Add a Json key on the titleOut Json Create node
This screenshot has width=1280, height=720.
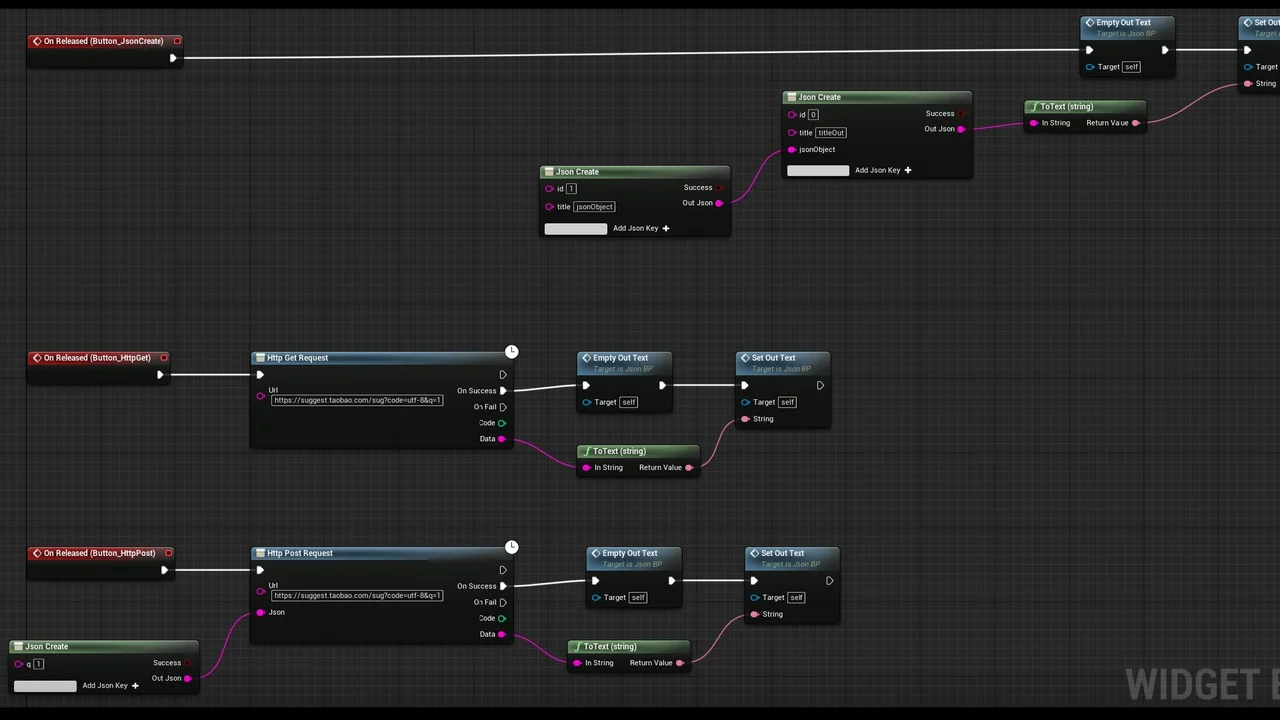click(x=907, y=170)
